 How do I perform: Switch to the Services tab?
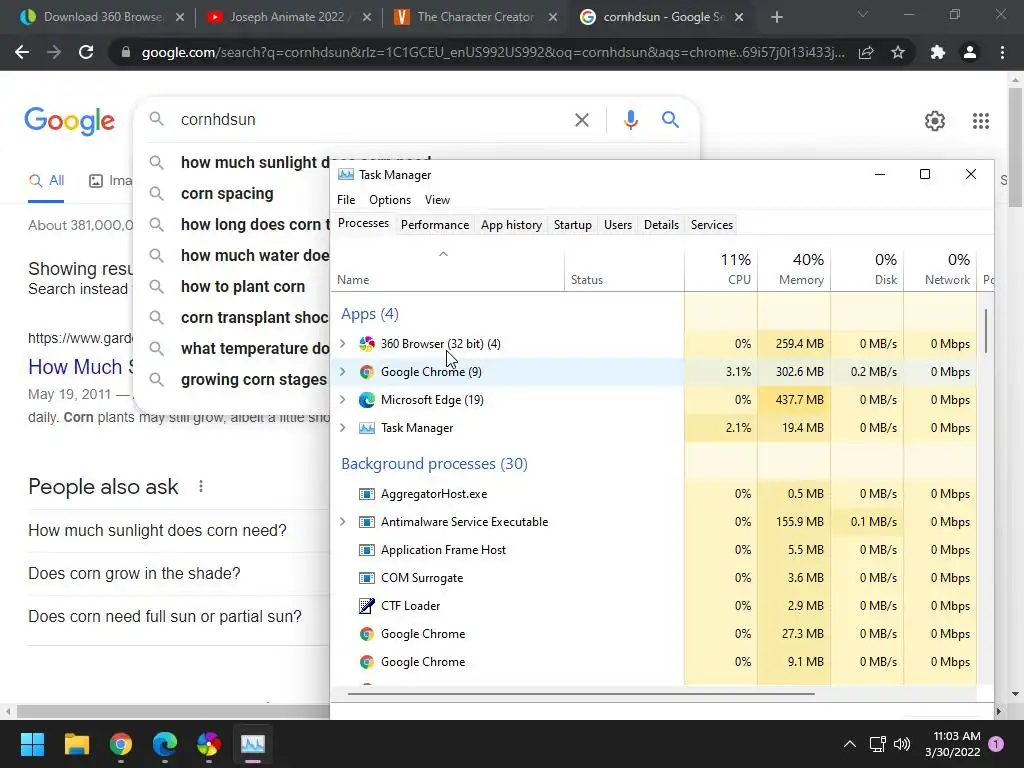712,225
